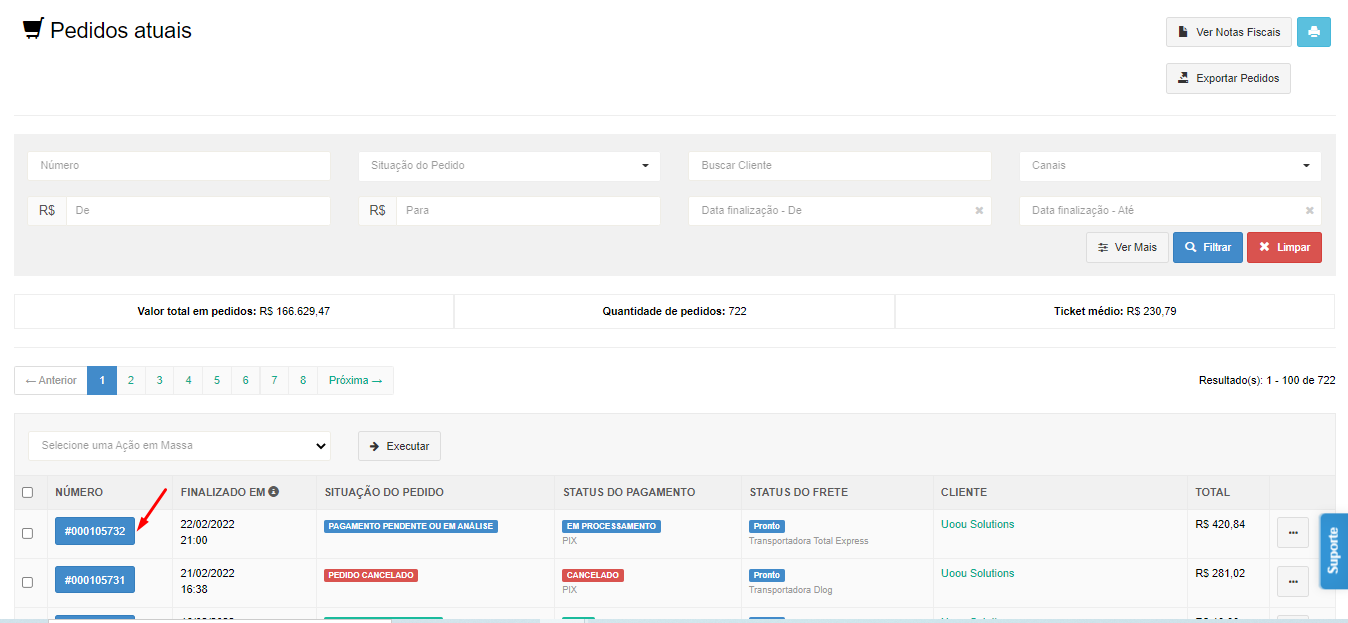Click the Pedido cancelado status badge
The image size is (1348, 623).
tap(370, 575)
